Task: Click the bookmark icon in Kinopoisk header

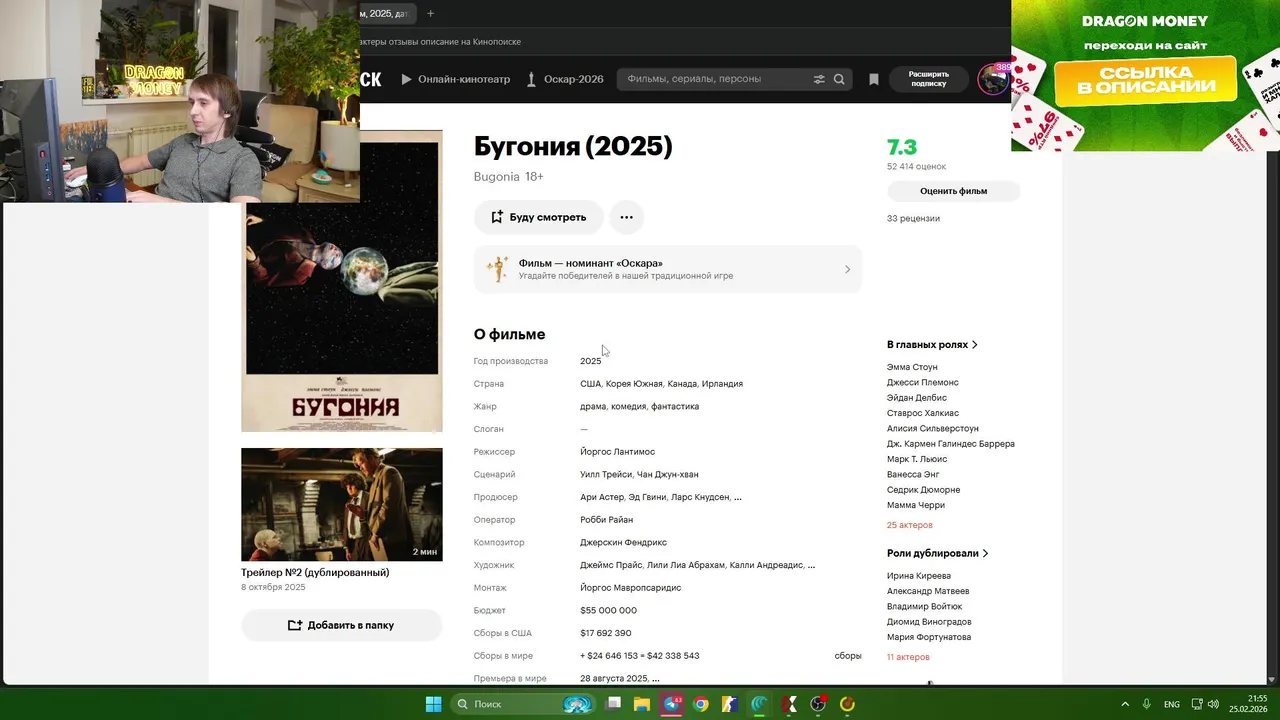Action: [x=873, y=79]
